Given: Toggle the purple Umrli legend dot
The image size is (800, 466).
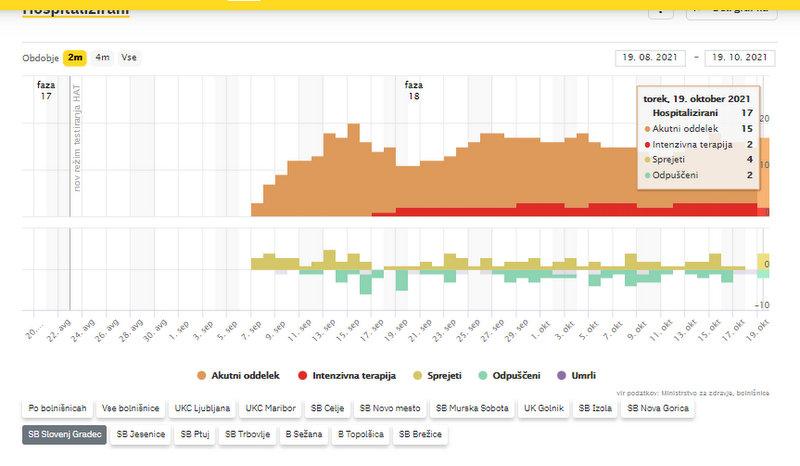Looking at the screenshot, I should 561,376.
